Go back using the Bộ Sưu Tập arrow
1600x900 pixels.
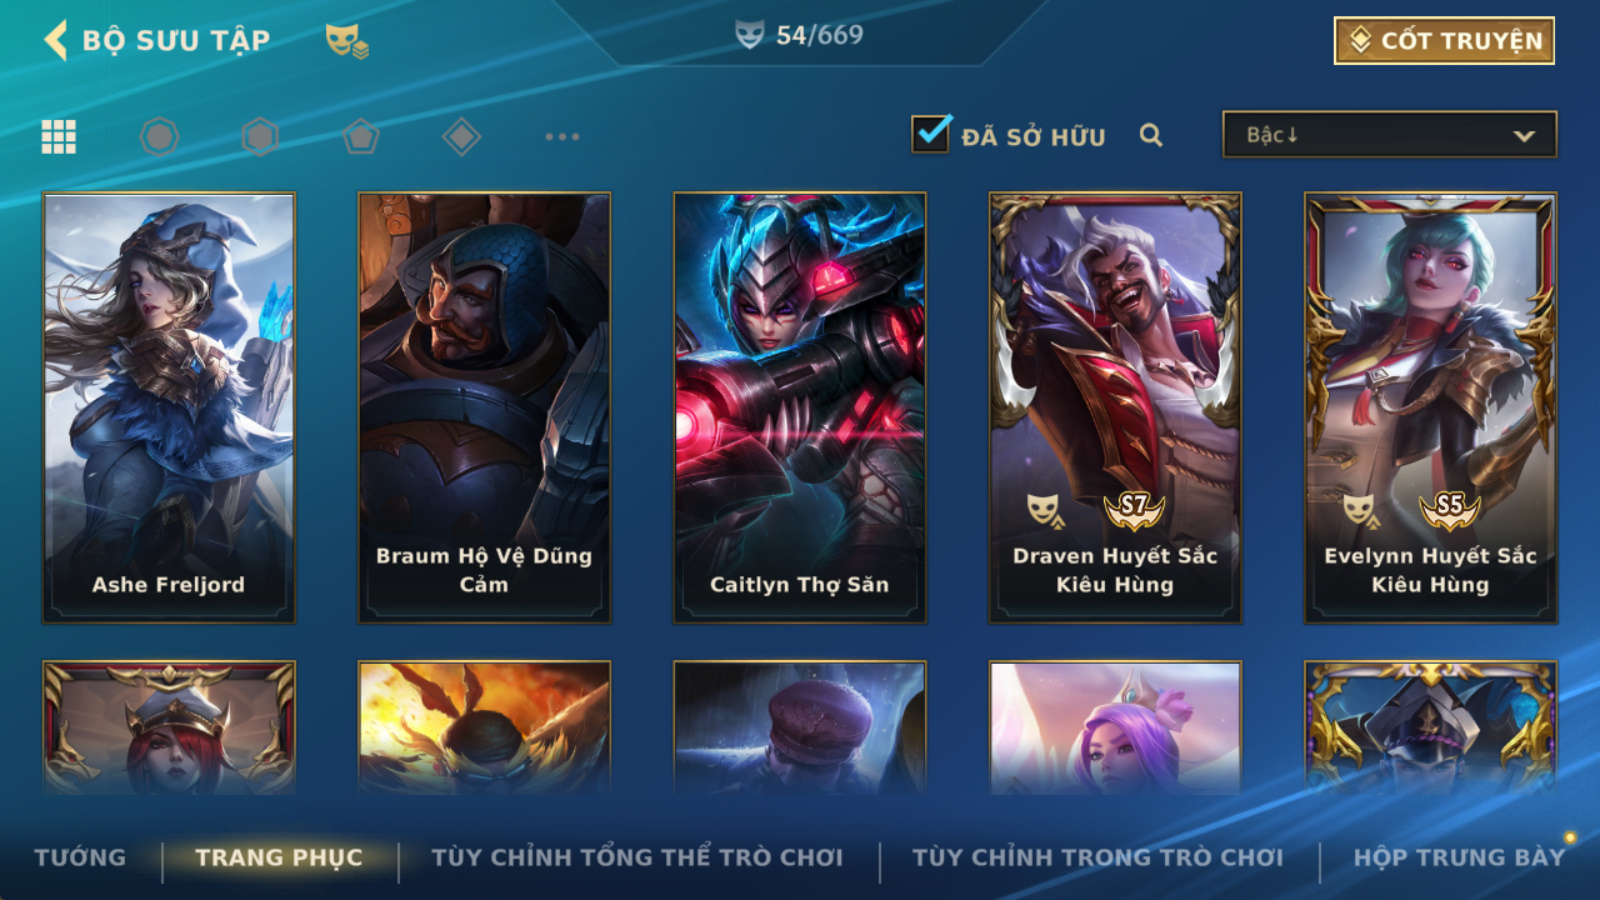[x=56, y=40]
